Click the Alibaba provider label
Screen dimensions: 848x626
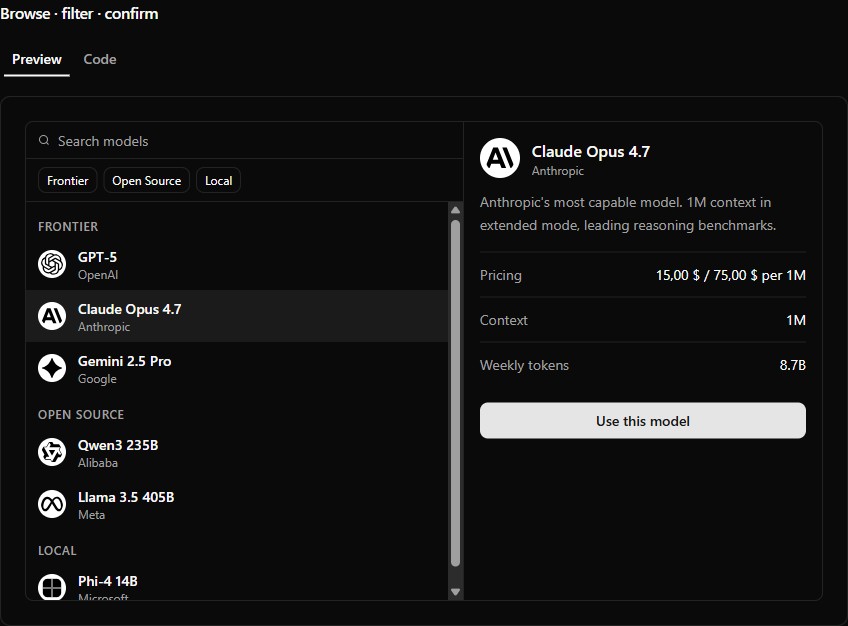pos(98,463)
